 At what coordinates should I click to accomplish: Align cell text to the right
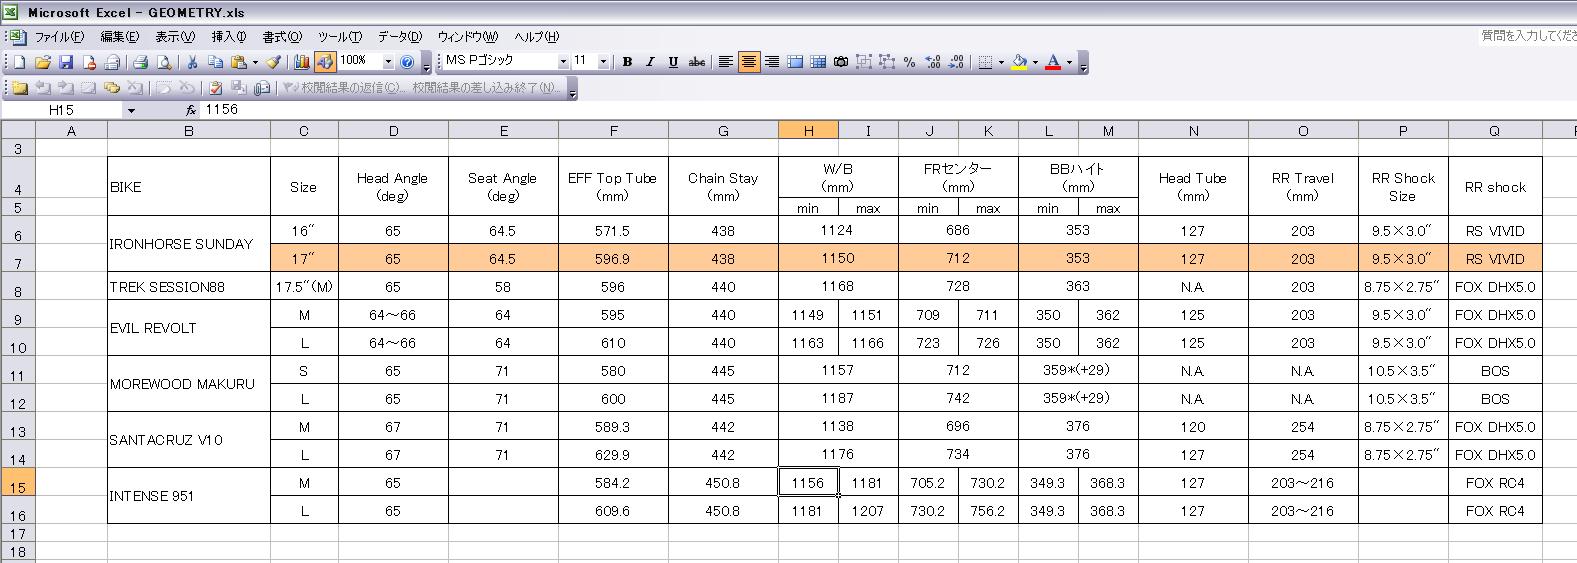(771, 62)
